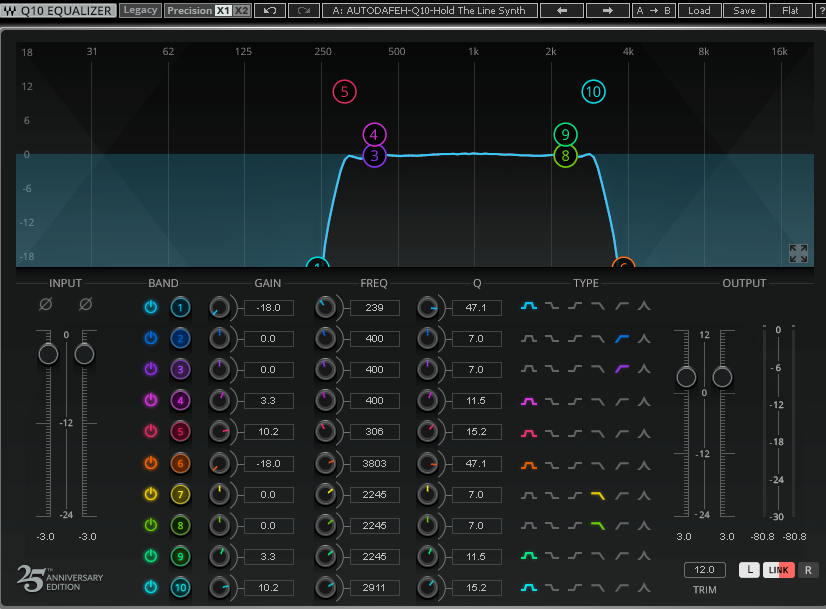Viewport: 826px width, 609px height.
Task: Toggle band 2 power button
Action: tap(151, 338)
